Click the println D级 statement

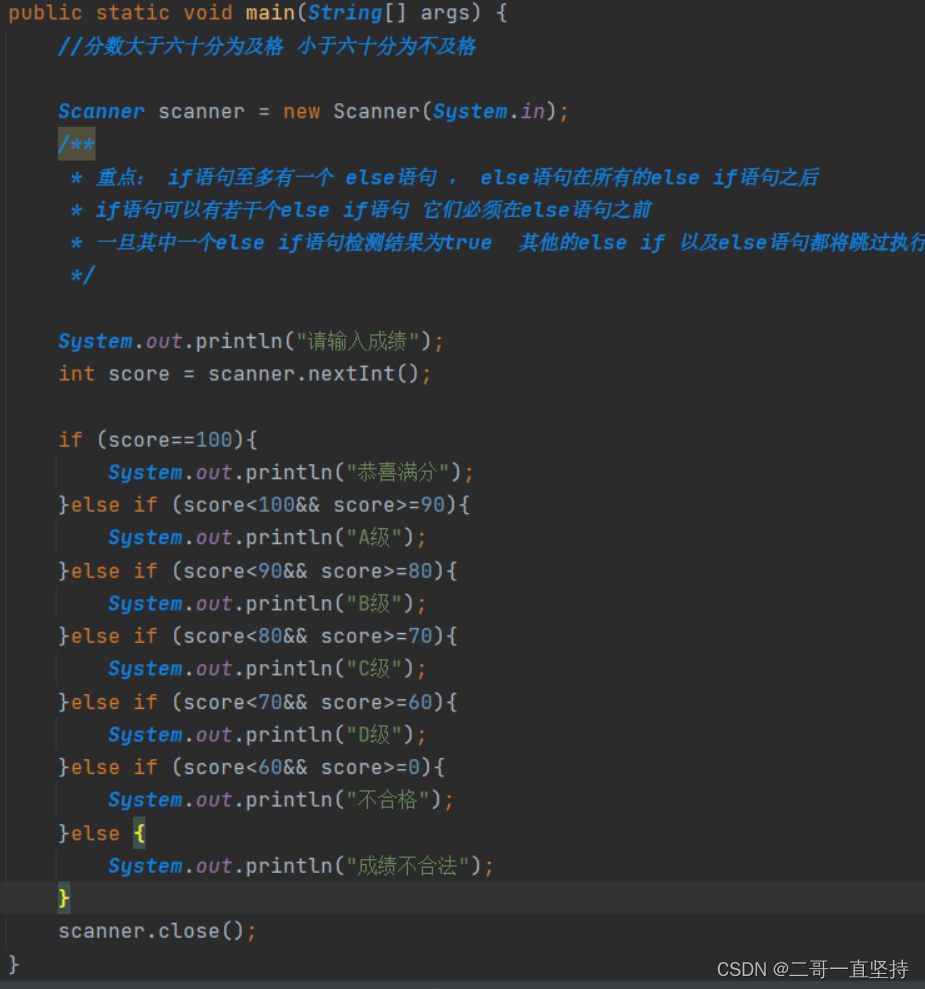click(x=267, y=735)
